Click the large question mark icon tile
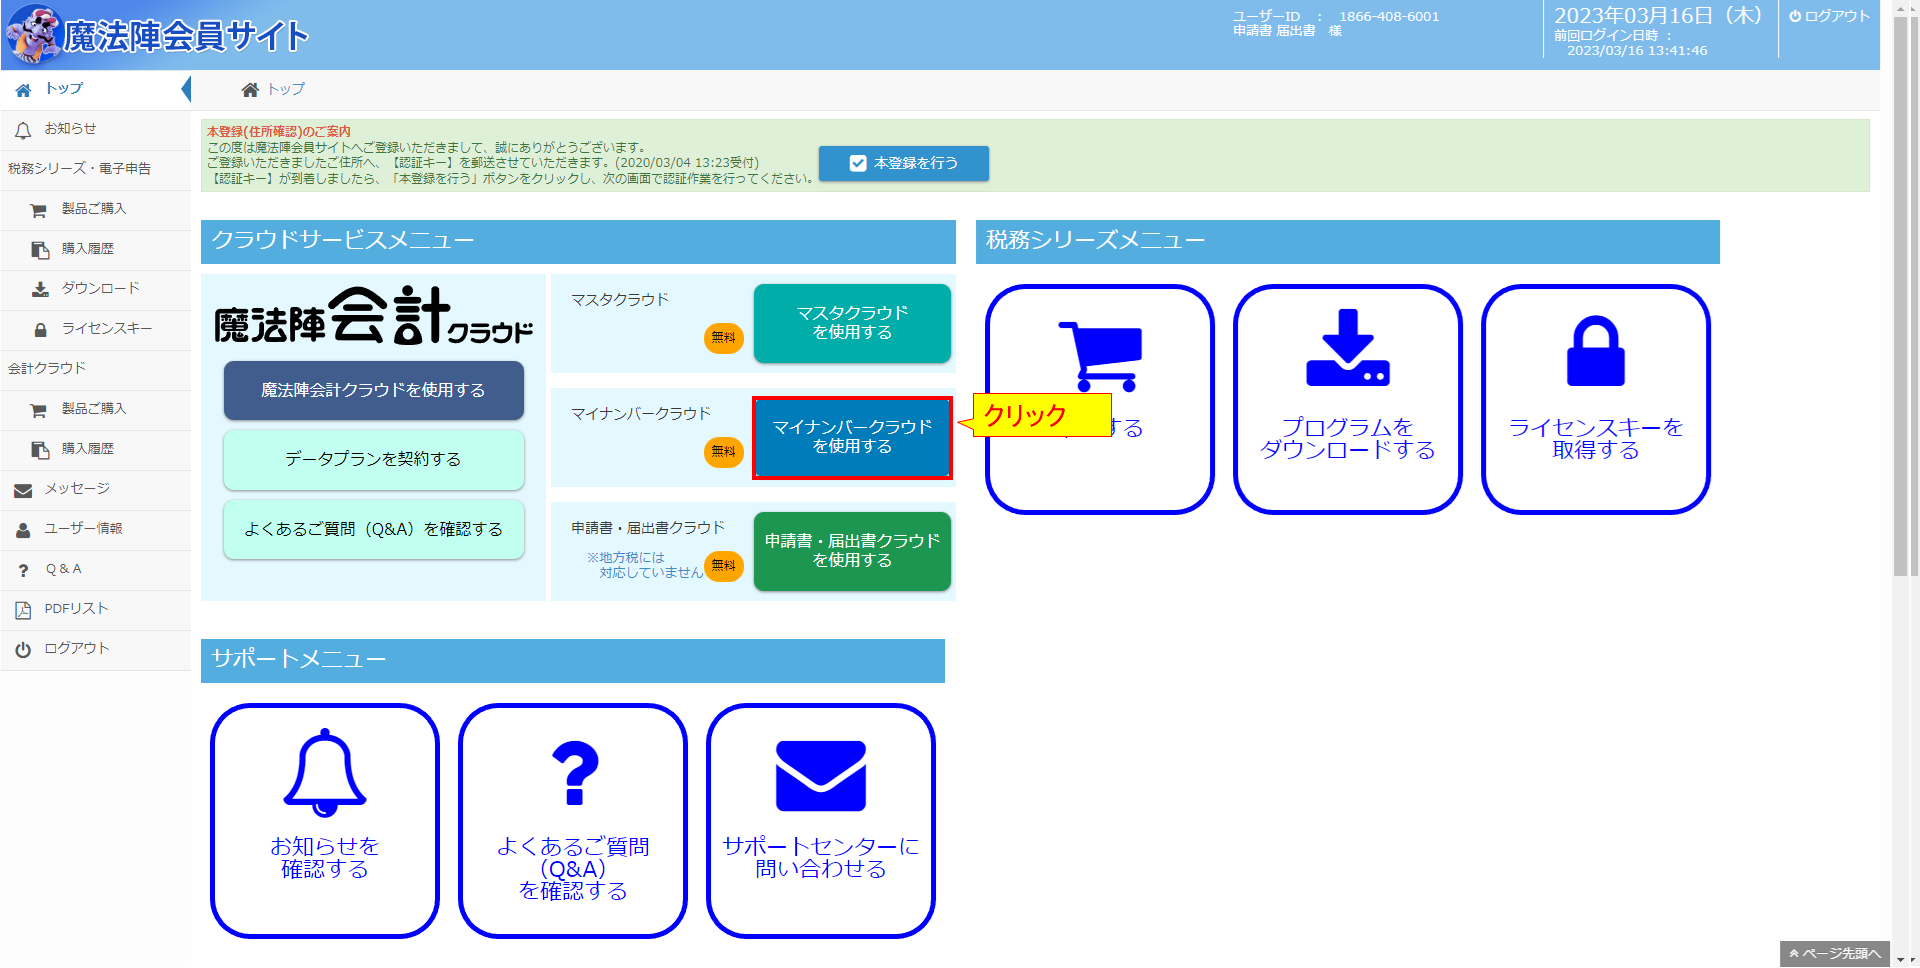The image size is (1920, 968). (x=575, y=773)
